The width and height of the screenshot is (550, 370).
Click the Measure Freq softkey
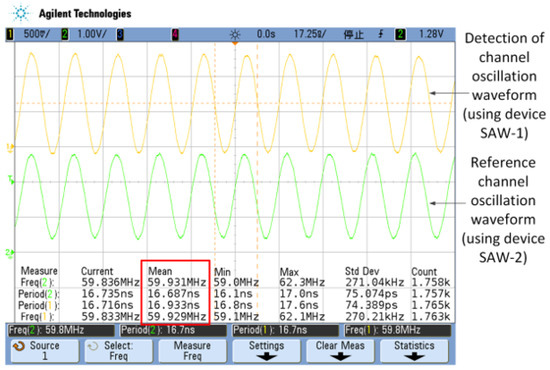(192, 351)
